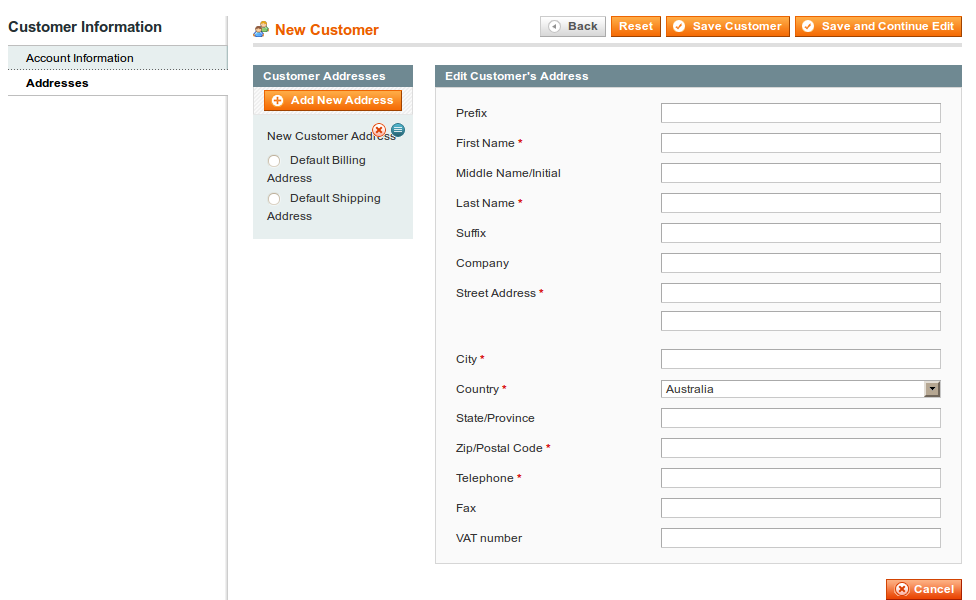Click the Reset button
The height and width of the screenshot is (600, 976).
pos(636,27)
